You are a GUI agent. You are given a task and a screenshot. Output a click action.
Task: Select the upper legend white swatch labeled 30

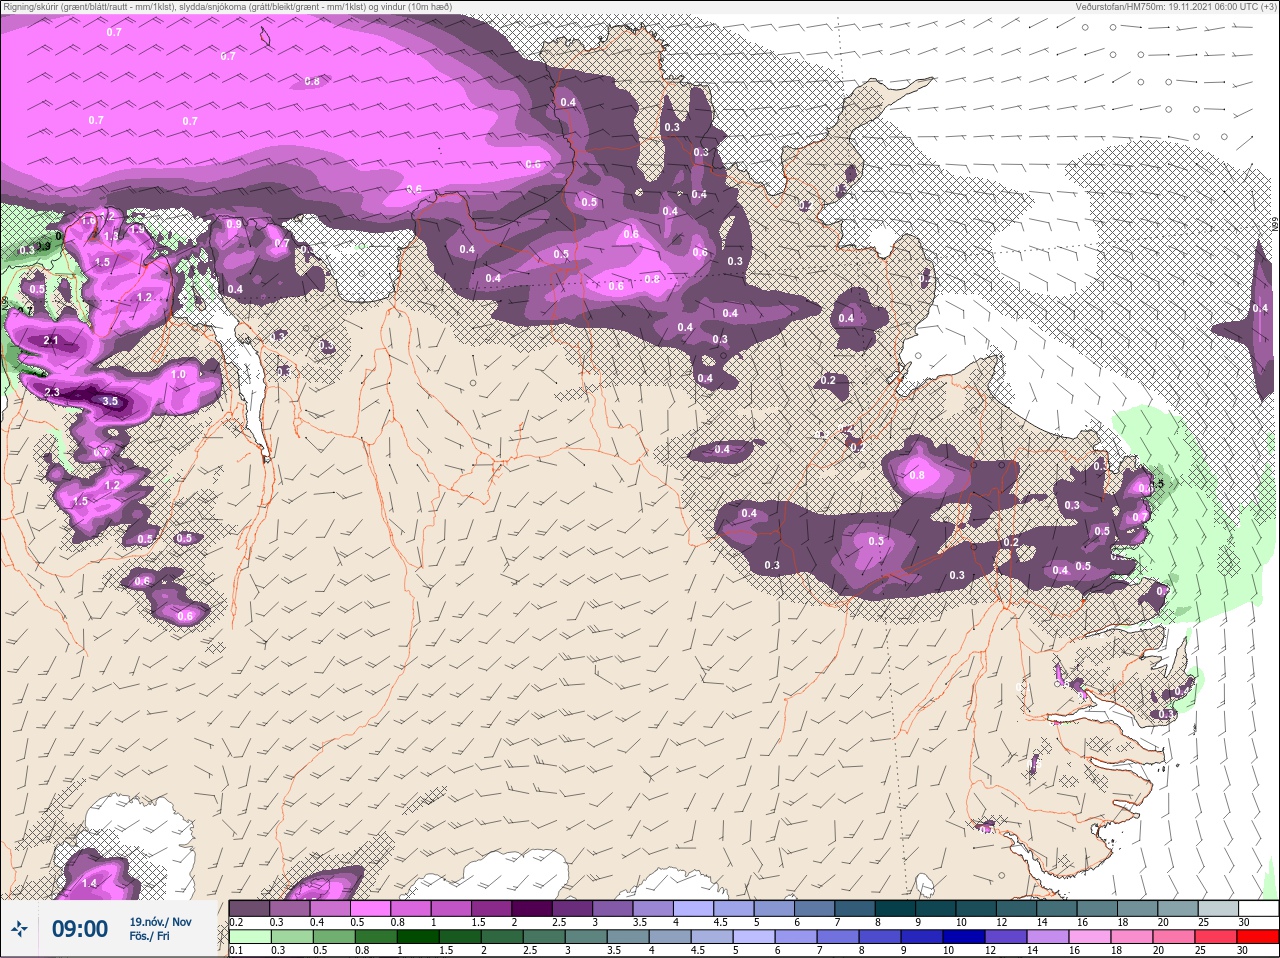1258,908
